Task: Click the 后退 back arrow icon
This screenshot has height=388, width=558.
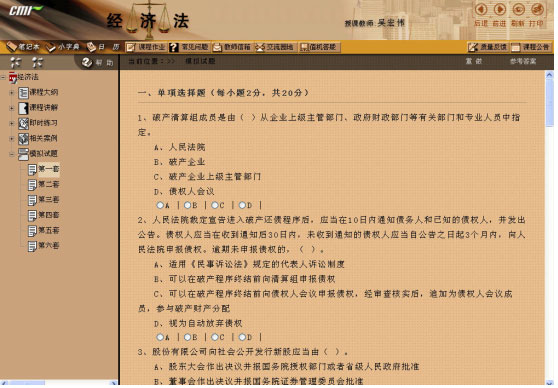Action: [x=481, y=9]
